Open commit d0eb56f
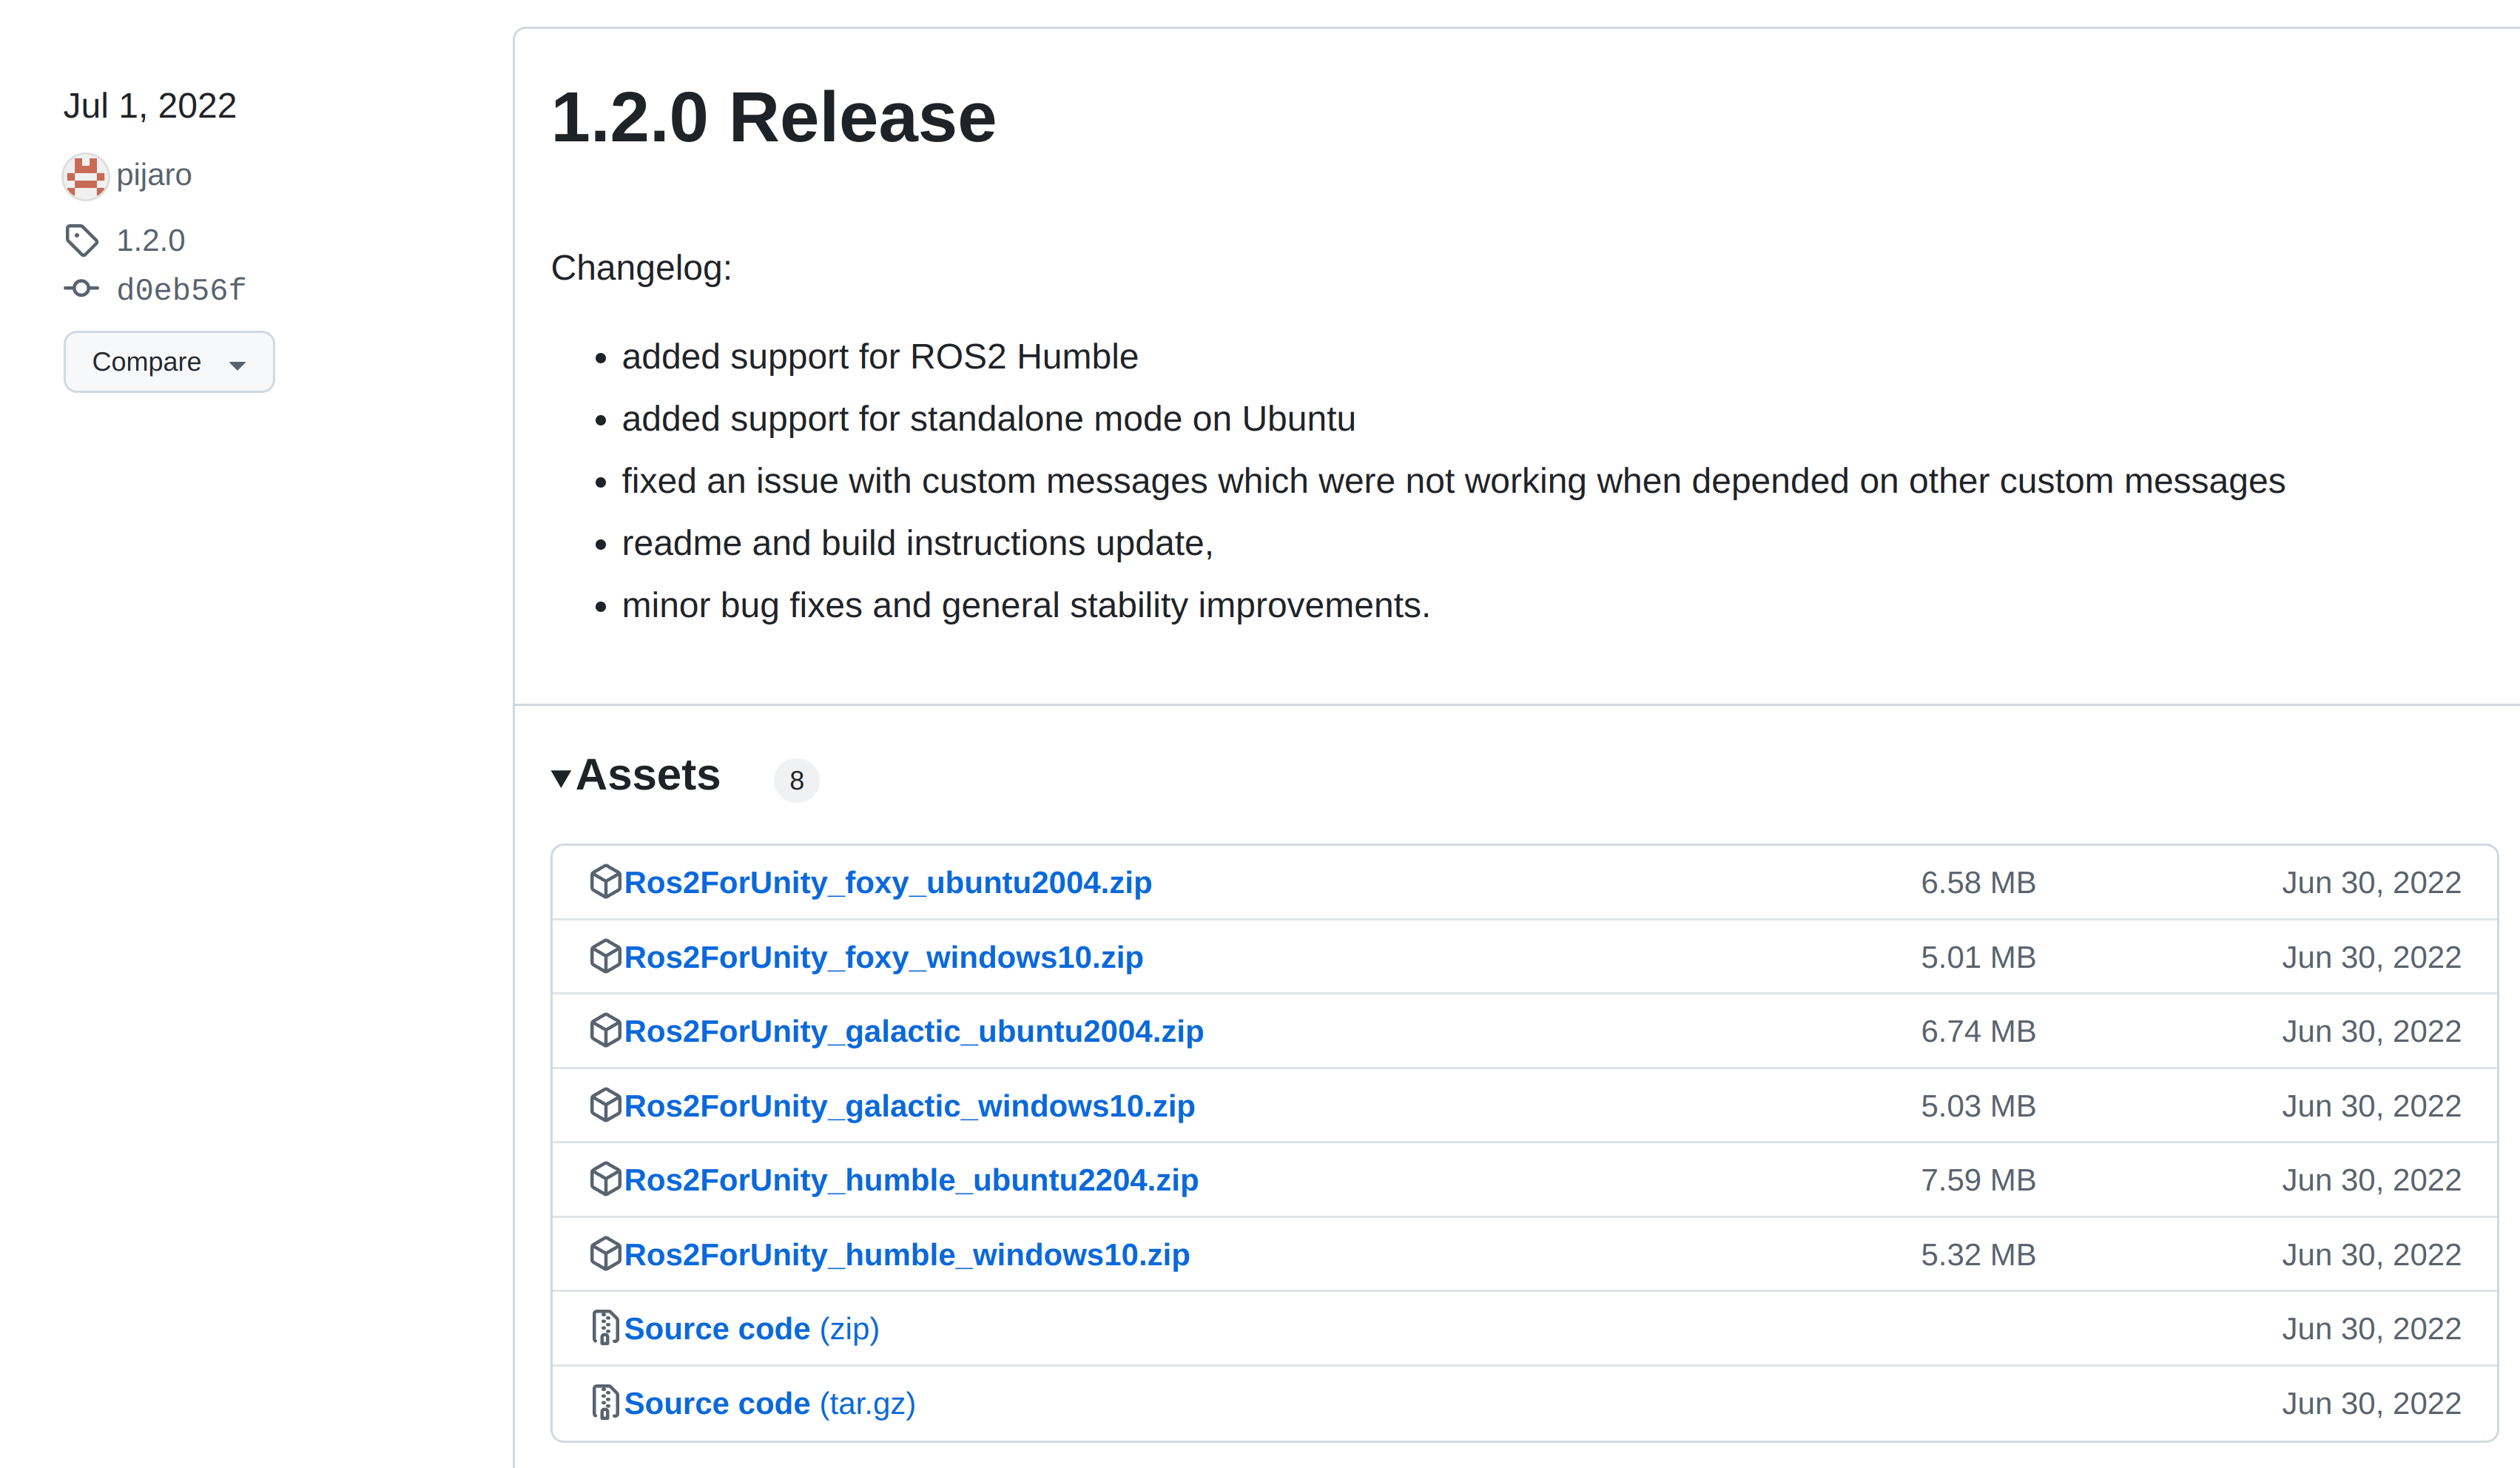Viewport: 2520px width, 1468px height. coord(181,290)
